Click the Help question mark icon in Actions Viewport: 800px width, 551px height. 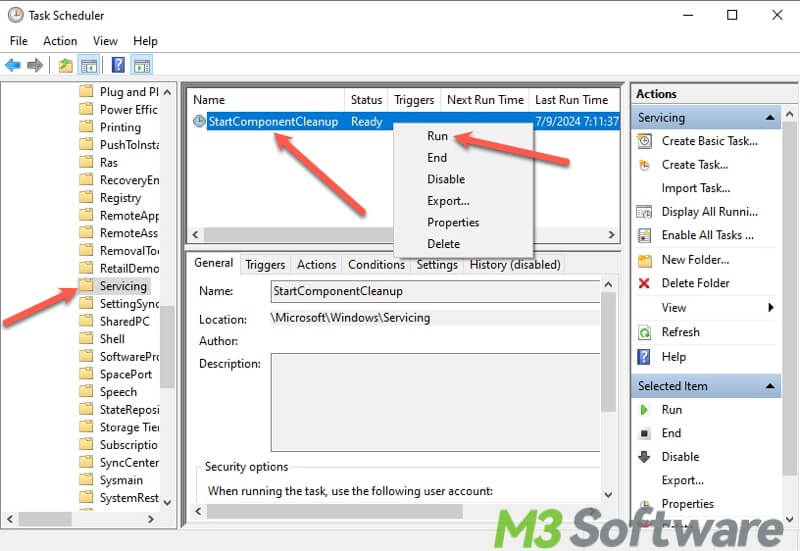644,357
